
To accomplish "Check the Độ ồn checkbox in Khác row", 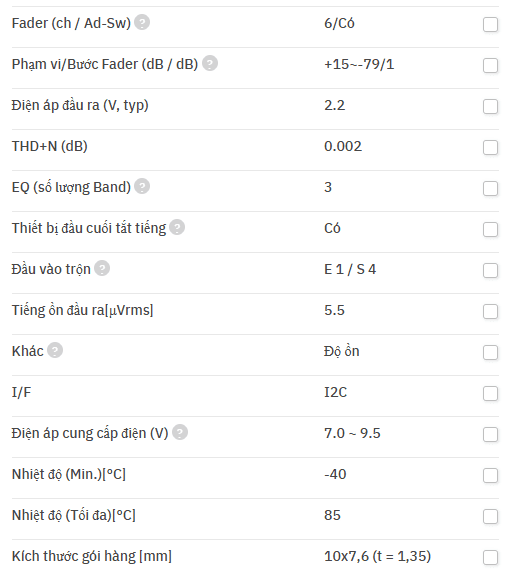I will pos(490,352).
